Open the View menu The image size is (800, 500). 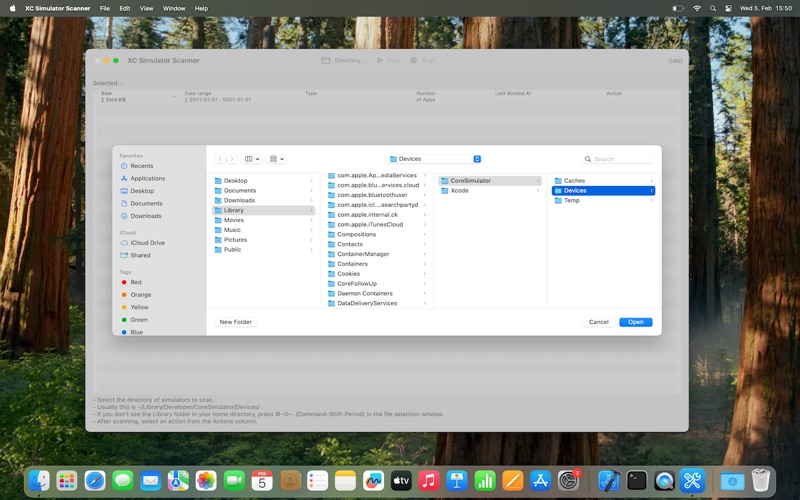146,8
